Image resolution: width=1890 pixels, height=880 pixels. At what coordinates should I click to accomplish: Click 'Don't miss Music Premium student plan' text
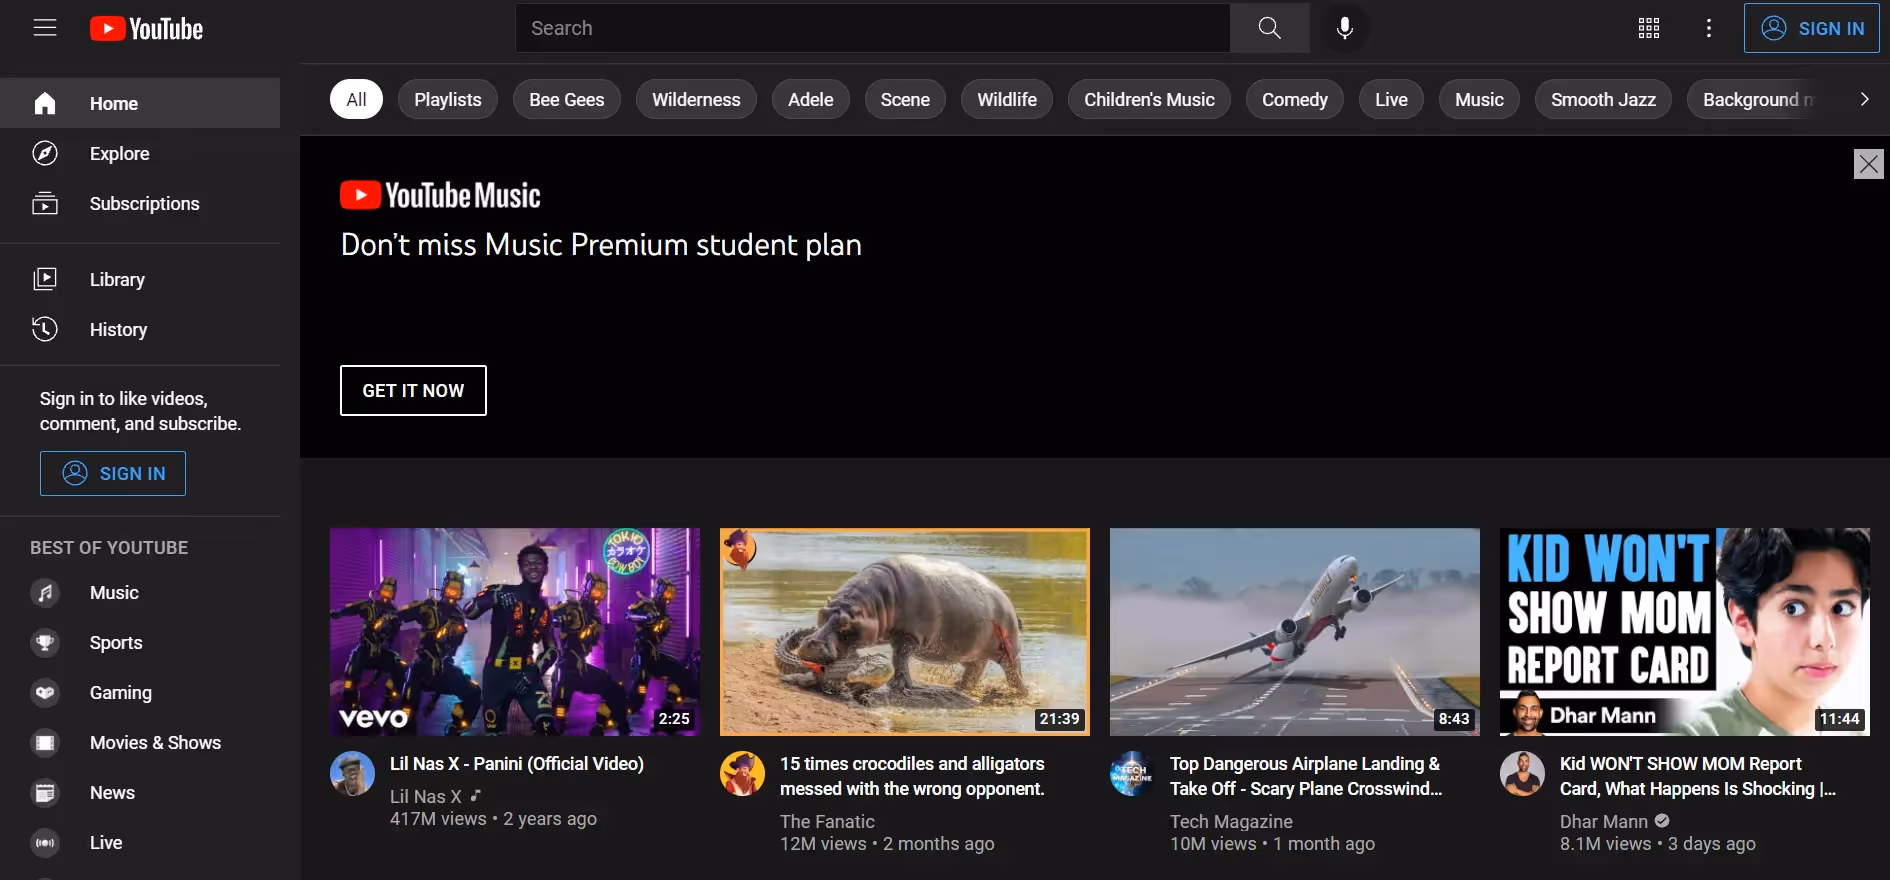pos(601,245)
